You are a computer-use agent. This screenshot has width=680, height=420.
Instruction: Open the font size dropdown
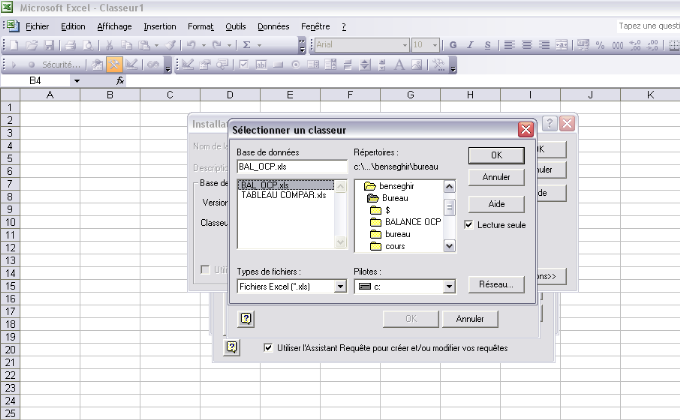433,45
